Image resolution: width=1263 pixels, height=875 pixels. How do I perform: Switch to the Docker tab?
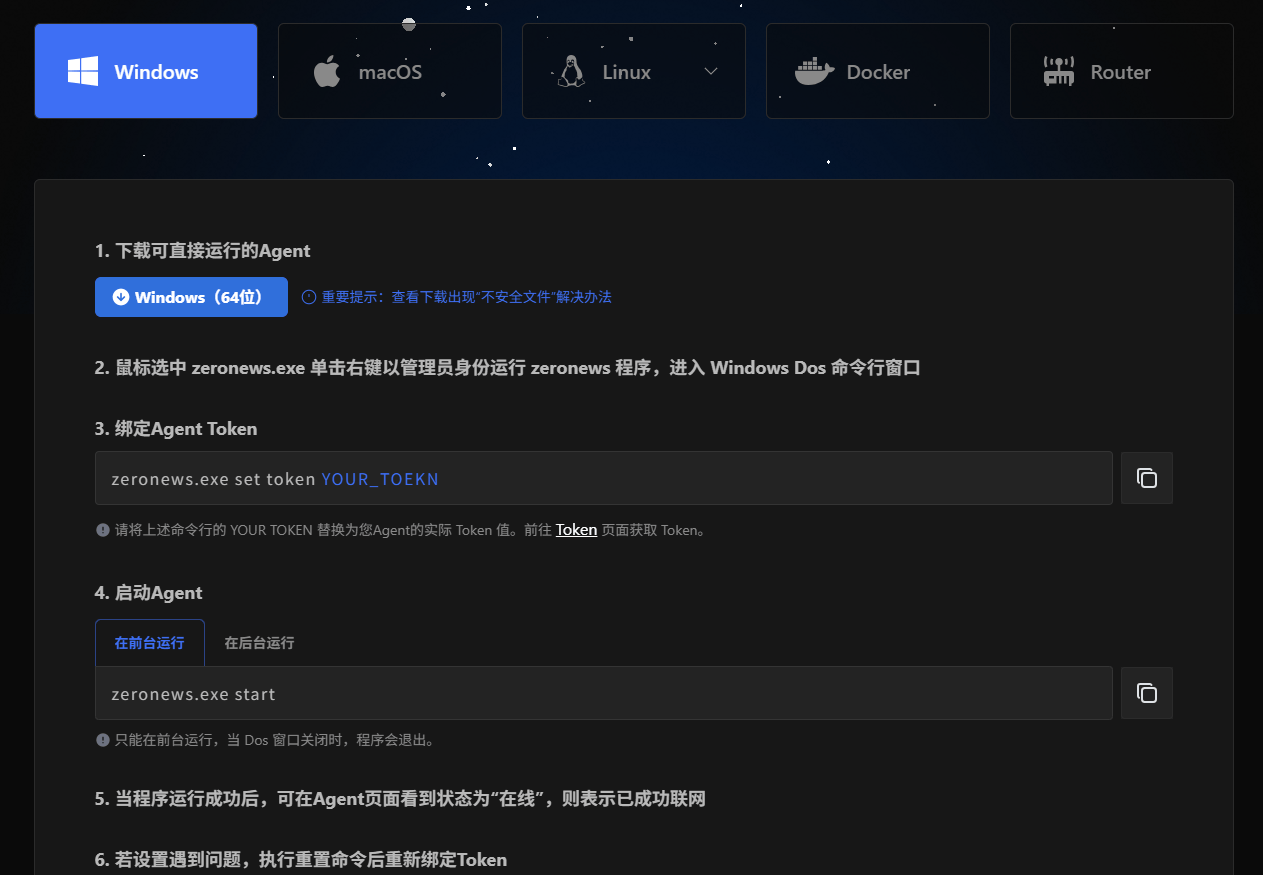pos(877,71)
